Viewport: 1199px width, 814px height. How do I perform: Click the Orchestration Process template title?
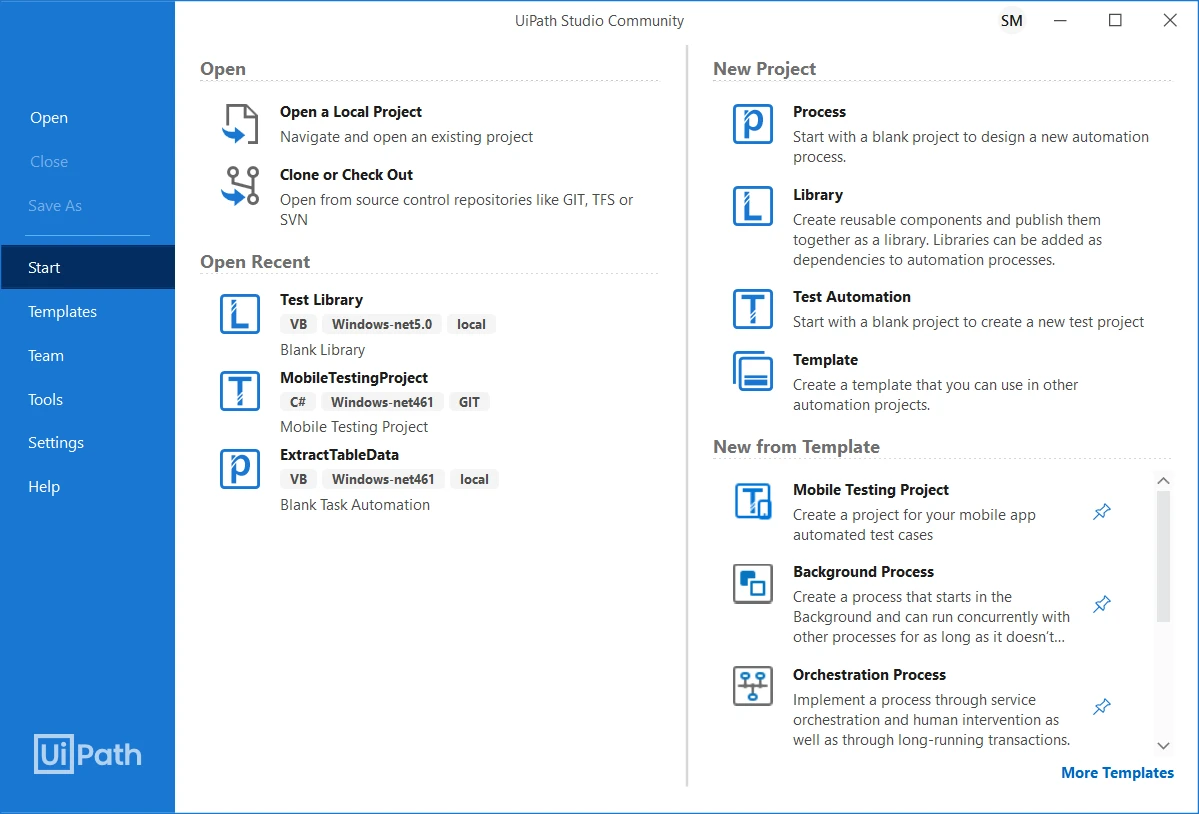(869, 675)
